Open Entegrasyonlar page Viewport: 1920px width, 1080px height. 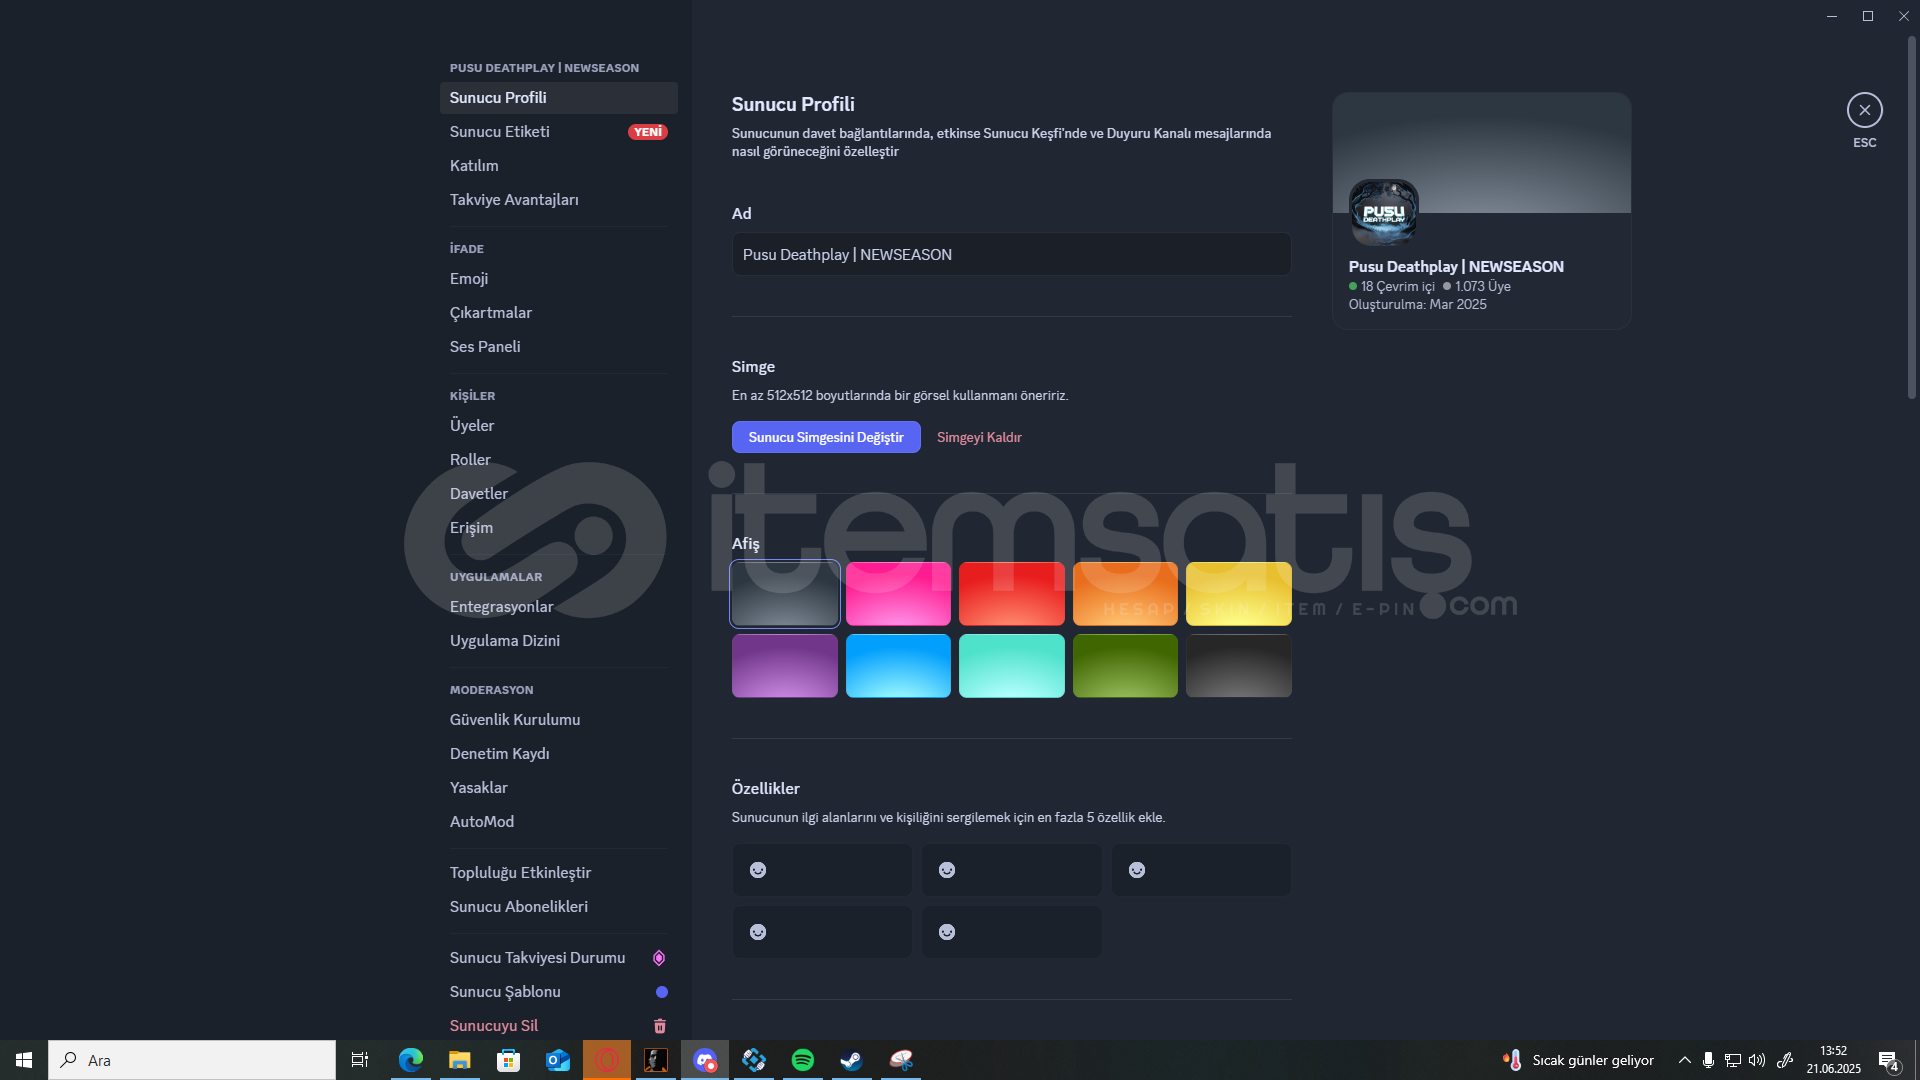click(558, 607)
